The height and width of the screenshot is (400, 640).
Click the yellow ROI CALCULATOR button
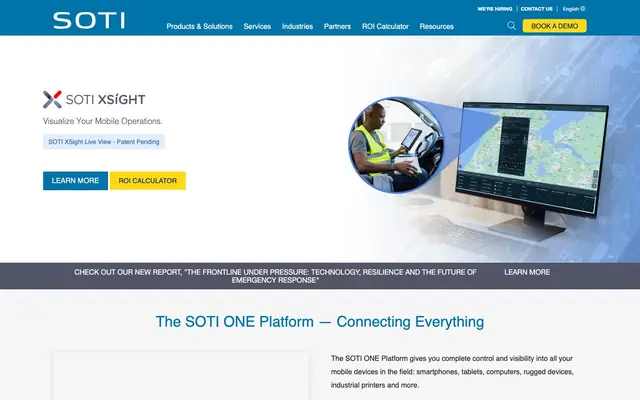click(148, 181)
